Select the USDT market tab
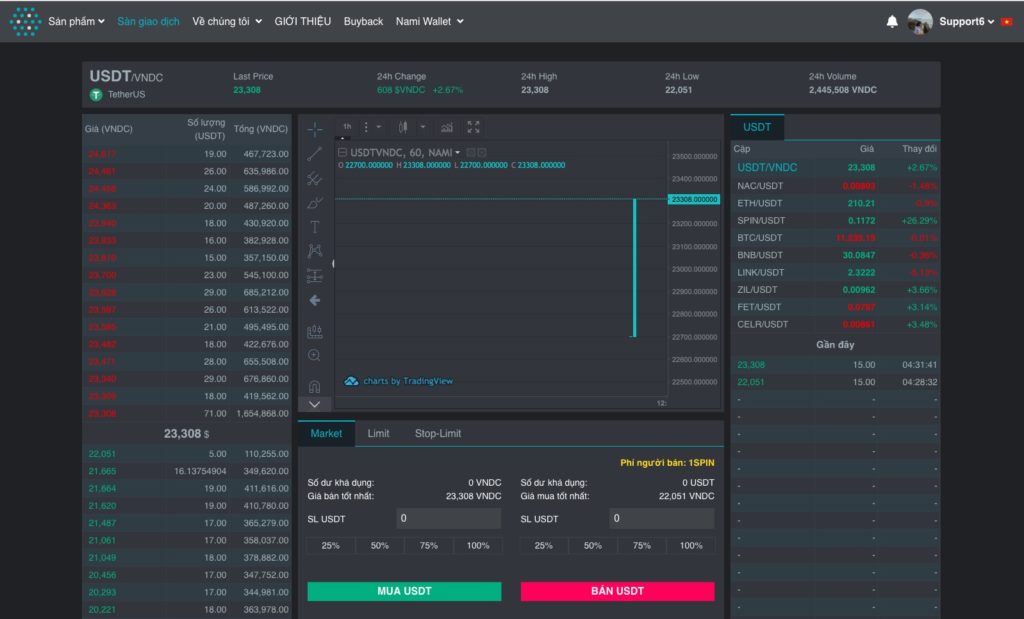Image resolution: width=1024 pixels, height=619 pixels. coord(757,127)
